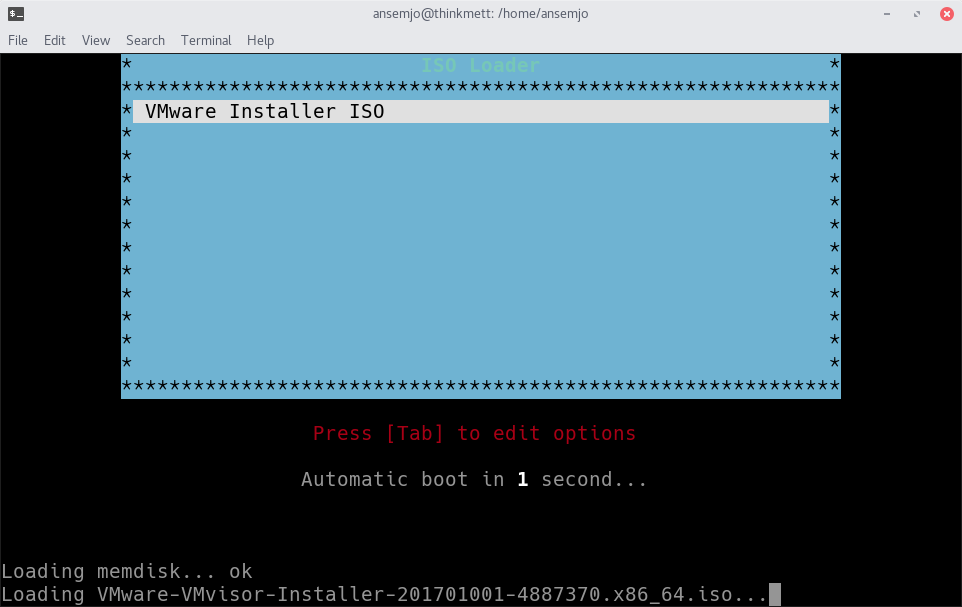Click the Automatic boot countdown message

474,479
